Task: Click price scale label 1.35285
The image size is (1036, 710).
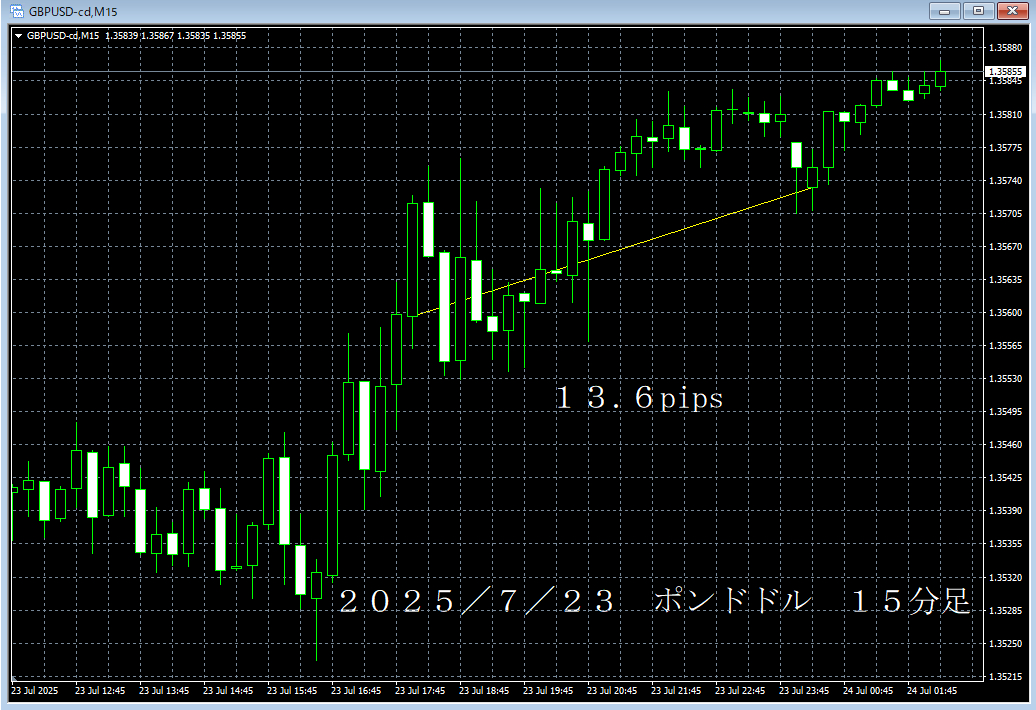Action: click(1005, 610)
